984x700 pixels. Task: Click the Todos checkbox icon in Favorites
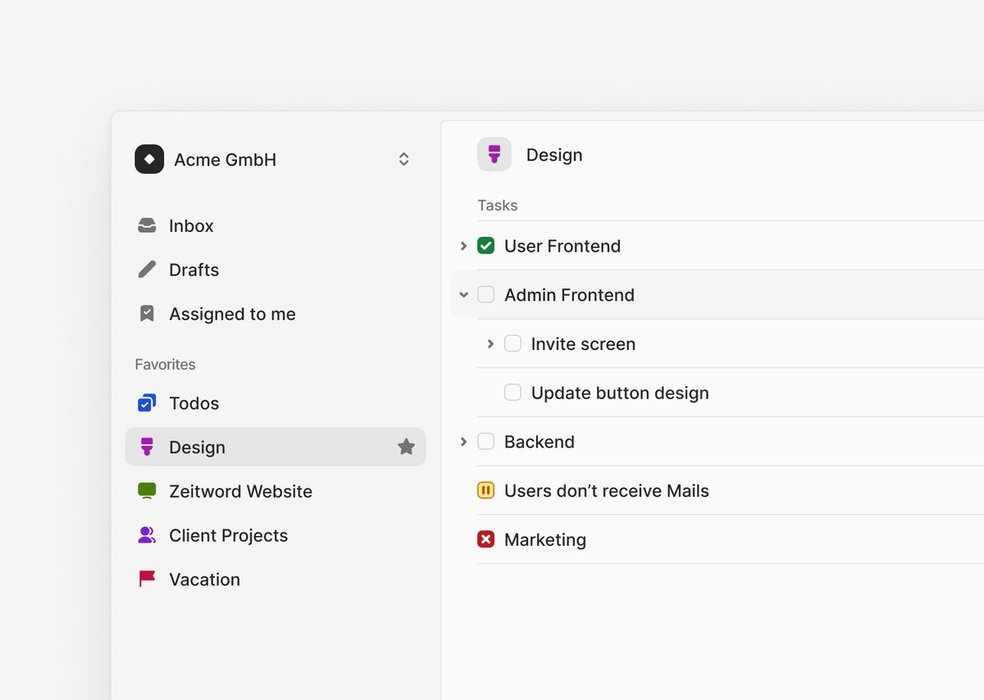[147, 403]
